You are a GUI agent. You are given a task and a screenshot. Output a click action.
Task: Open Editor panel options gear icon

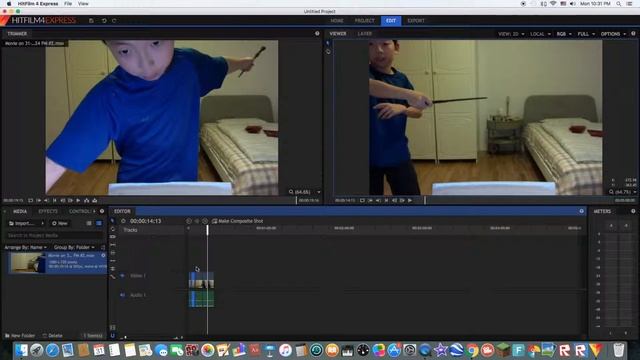tap(582, 211)
